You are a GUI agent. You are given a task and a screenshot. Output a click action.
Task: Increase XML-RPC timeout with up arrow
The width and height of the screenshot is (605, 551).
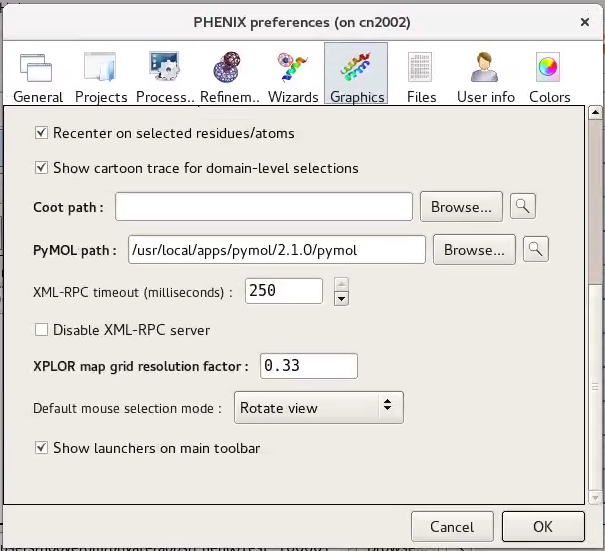tap(341, 284)
